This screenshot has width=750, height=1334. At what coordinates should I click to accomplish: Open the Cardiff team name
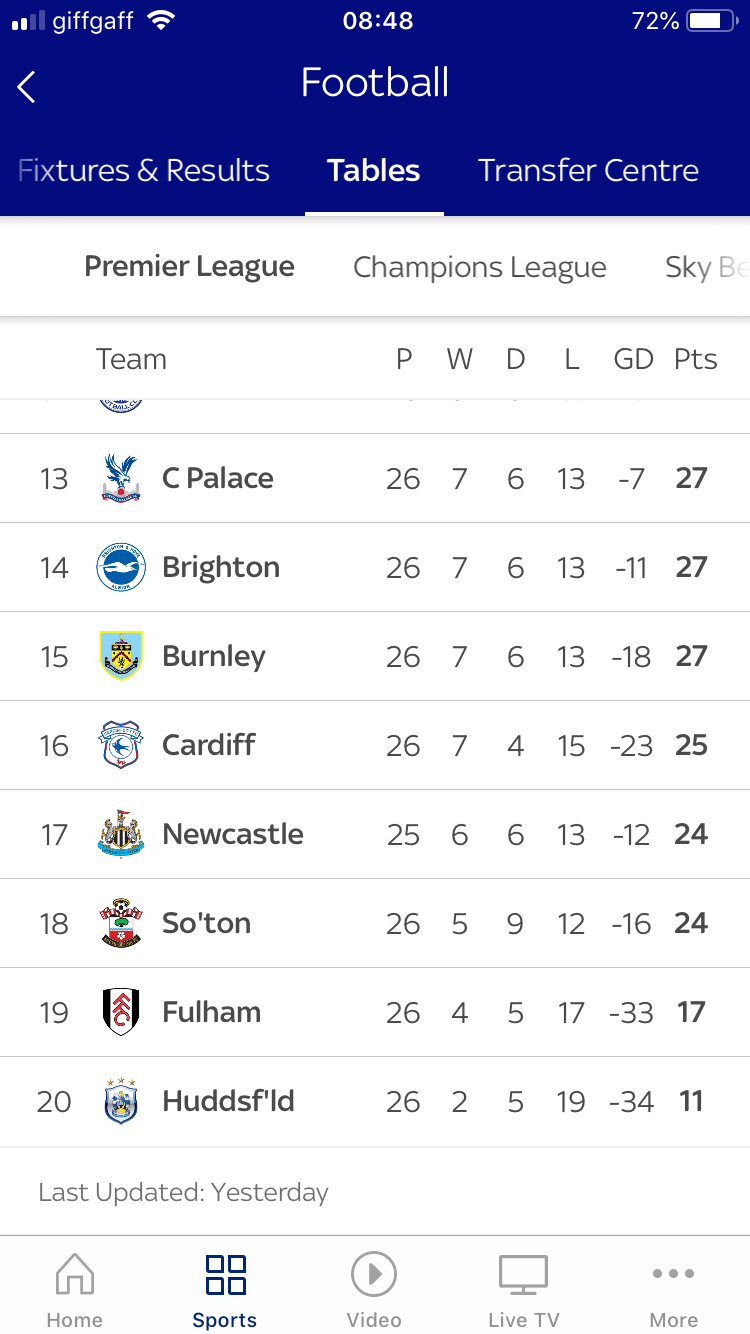click(x=209, y=745)
